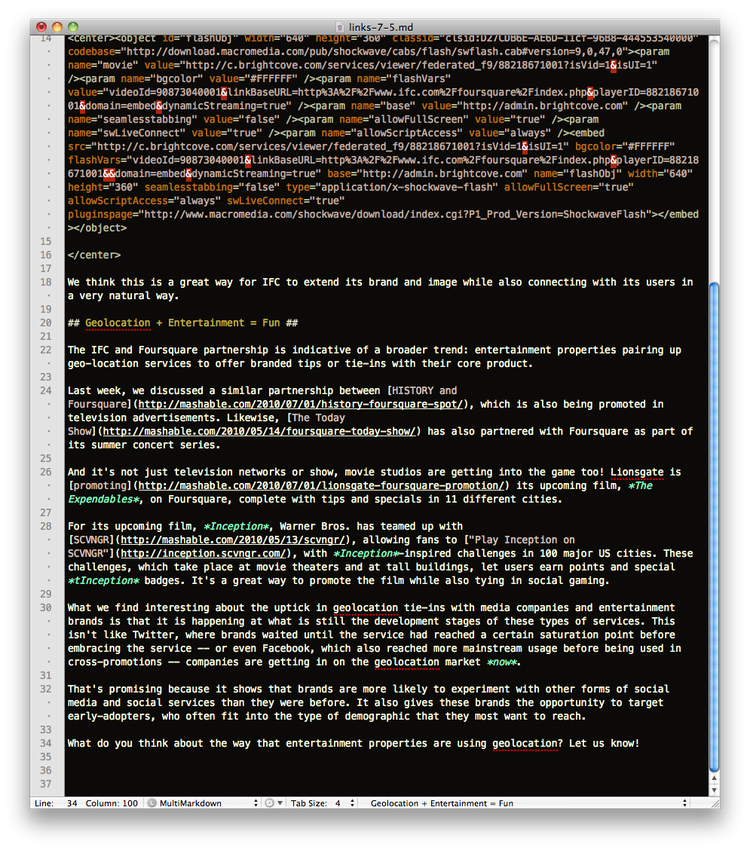Click the [promoting] link text
Viewport: 750px width, 850px height.
pos(100,486)
